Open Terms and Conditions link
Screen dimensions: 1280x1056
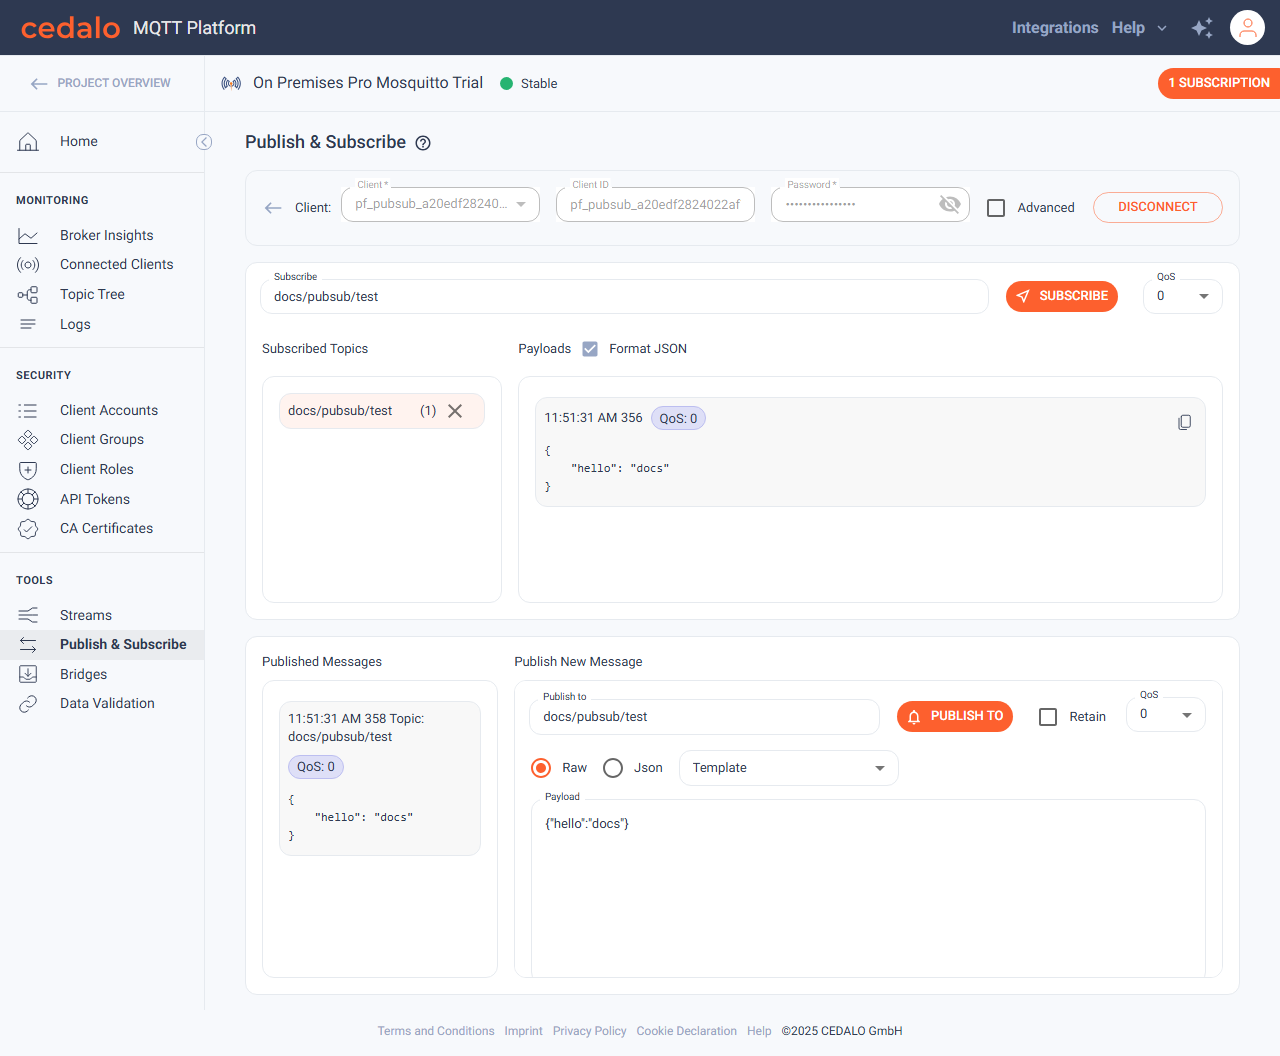[x=436, y=1031]
